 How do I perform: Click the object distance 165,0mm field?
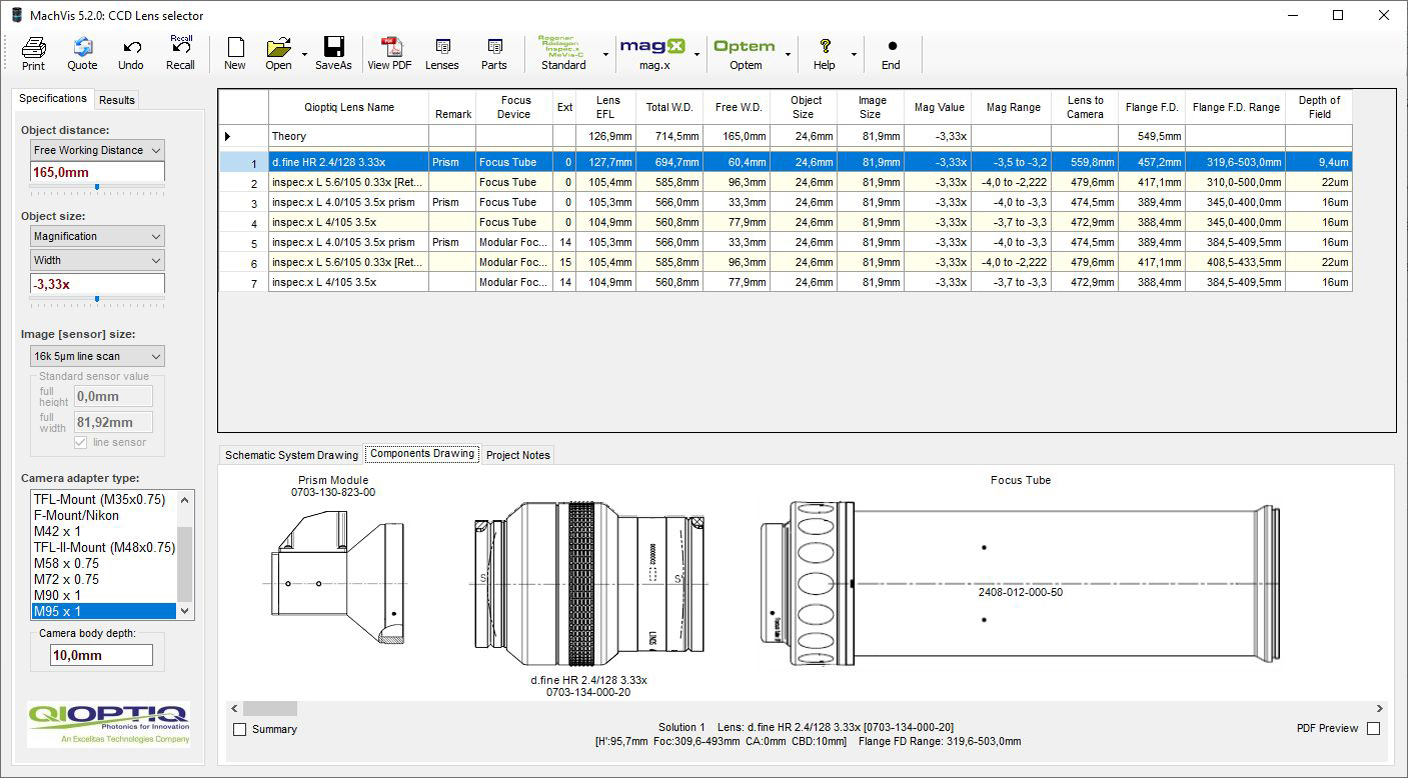[97, 172]
